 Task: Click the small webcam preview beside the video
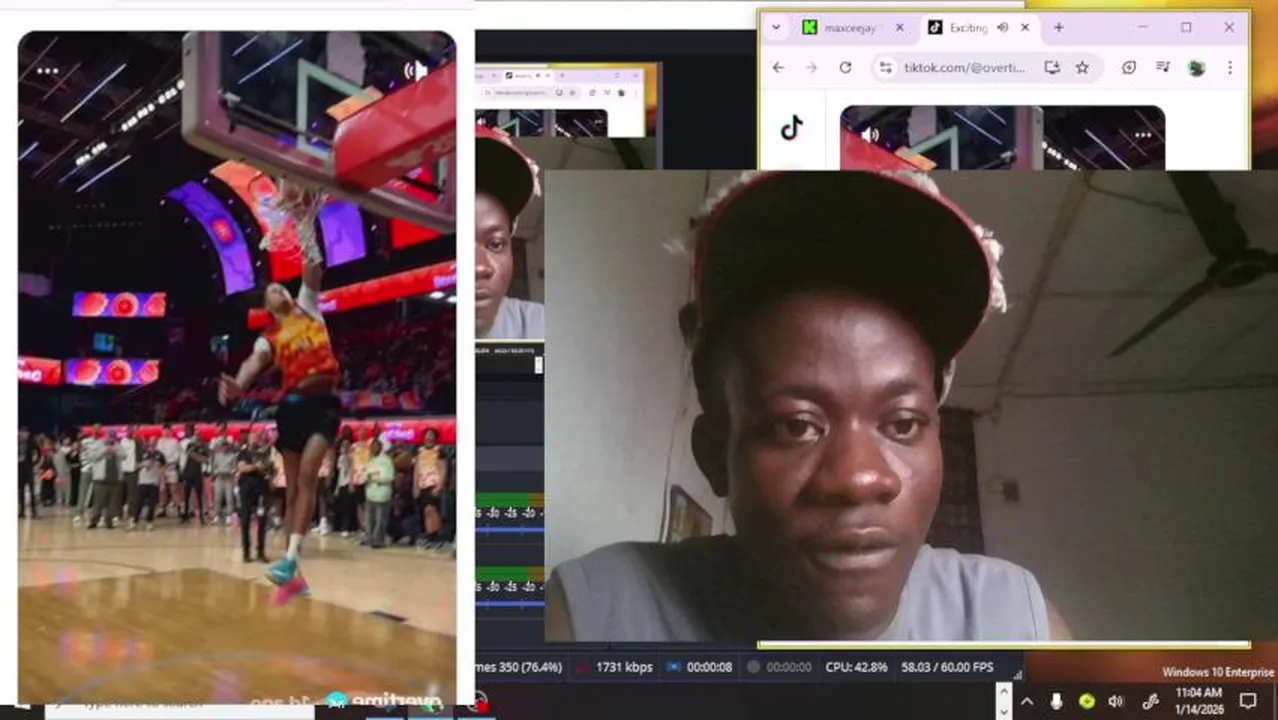(x=509, y=239)
